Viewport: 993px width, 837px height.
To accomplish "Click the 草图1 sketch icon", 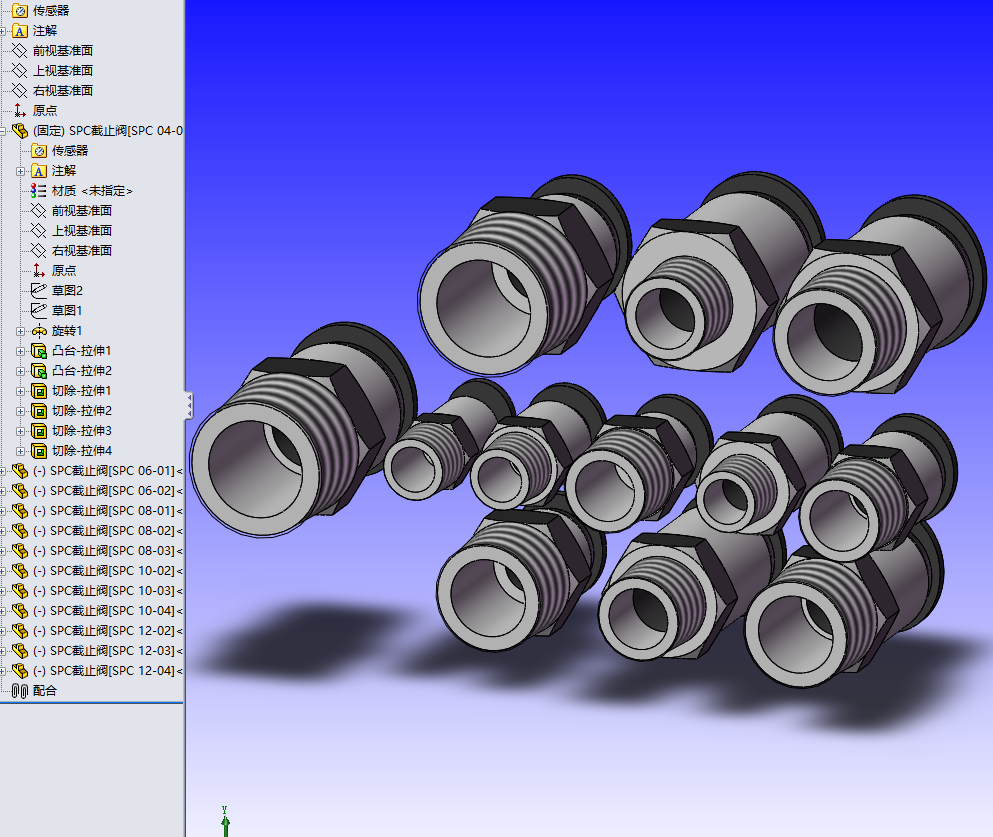I will tap(39, 311).
